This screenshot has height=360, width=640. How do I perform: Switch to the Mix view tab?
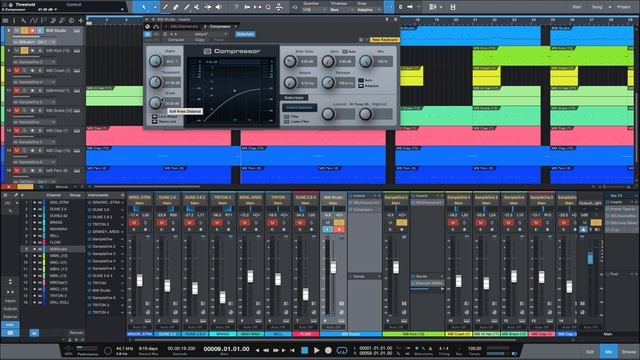(x=609, y=351)
